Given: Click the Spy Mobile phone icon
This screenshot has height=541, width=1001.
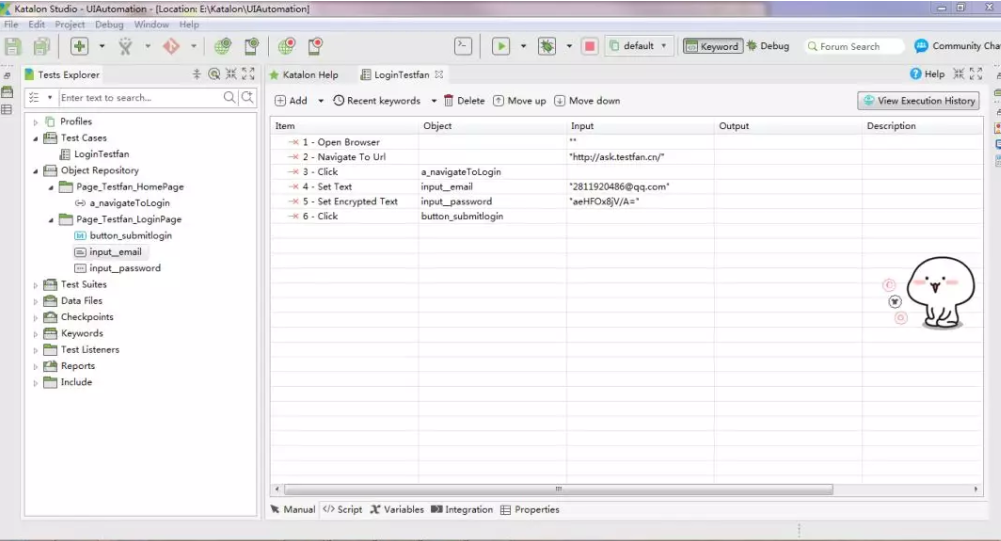Looking at the screenshot, I should pyautogui.click(x=252, y=46).
